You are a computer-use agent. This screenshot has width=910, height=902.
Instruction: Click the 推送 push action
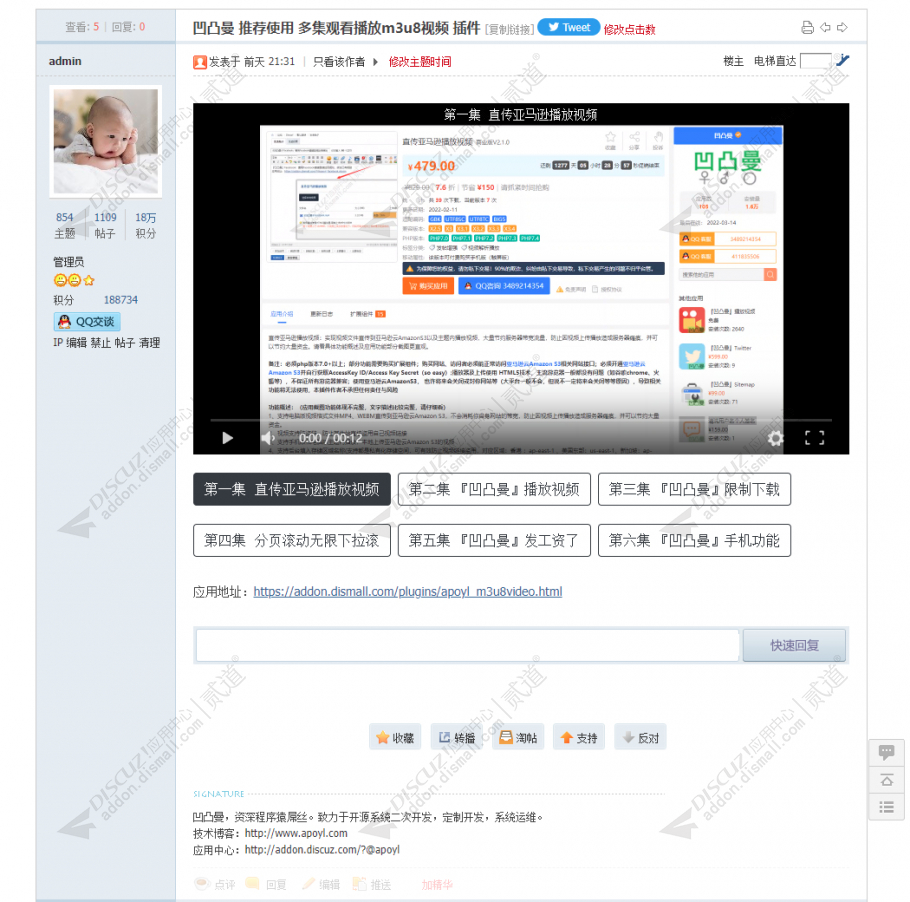coord(372,884)
